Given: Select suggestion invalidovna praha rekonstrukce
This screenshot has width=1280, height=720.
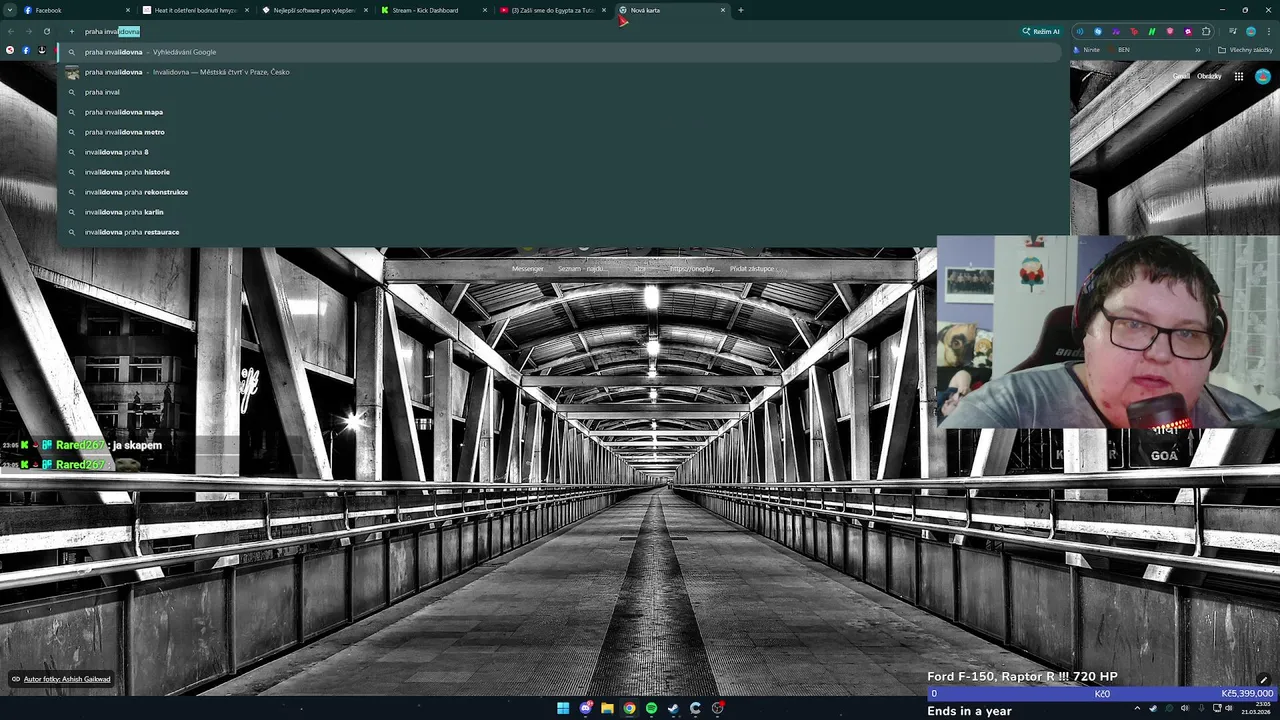Looking at the screenshot, I should [560, 192].
